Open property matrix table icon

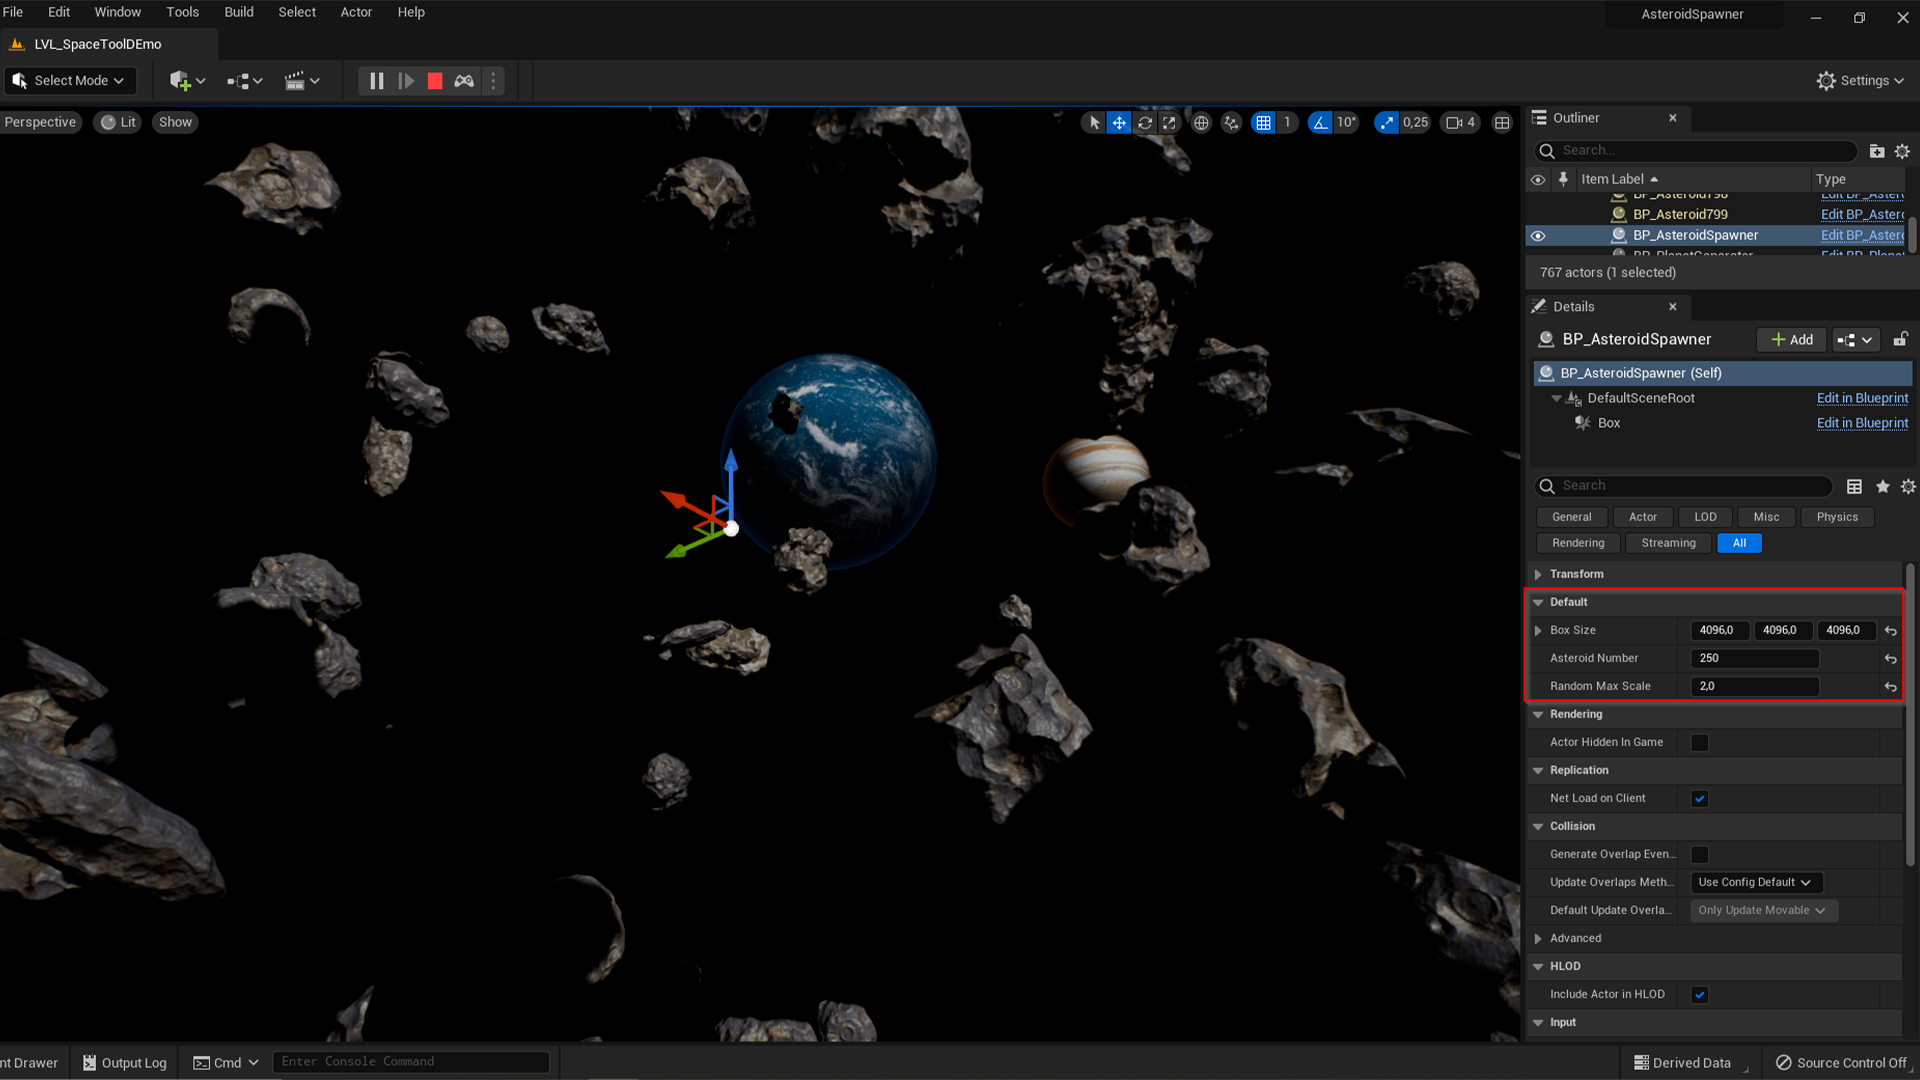1854,486
